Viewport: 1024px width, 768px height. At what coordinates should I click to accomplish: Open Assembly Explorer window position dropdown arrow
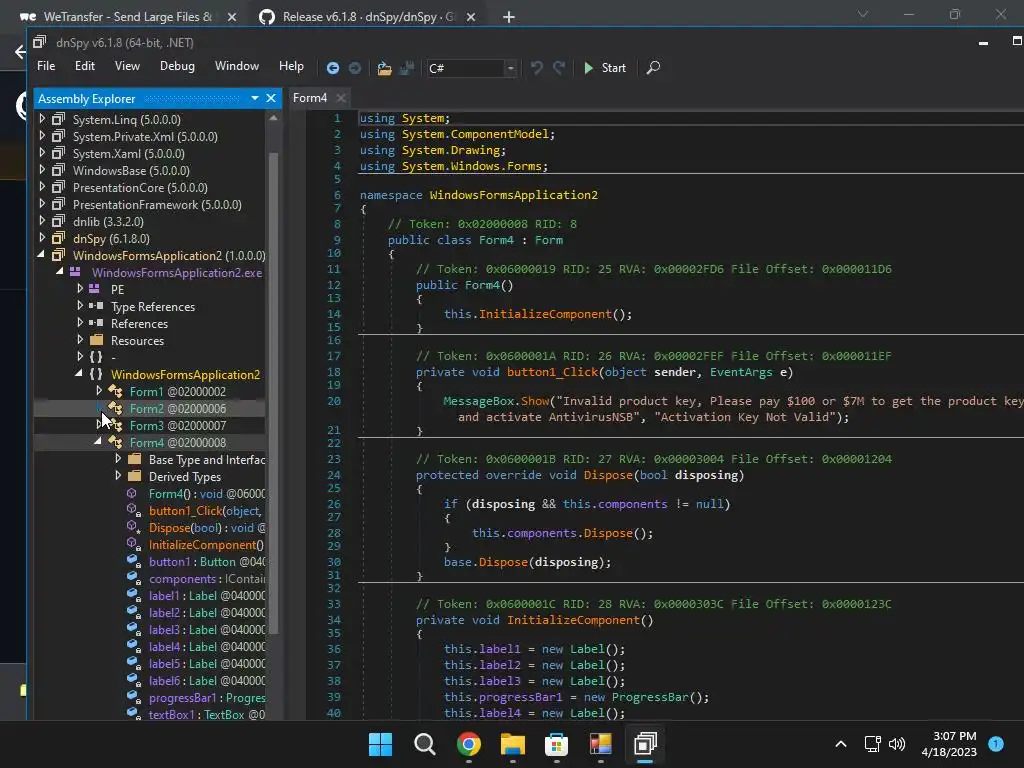coord(255,98)
